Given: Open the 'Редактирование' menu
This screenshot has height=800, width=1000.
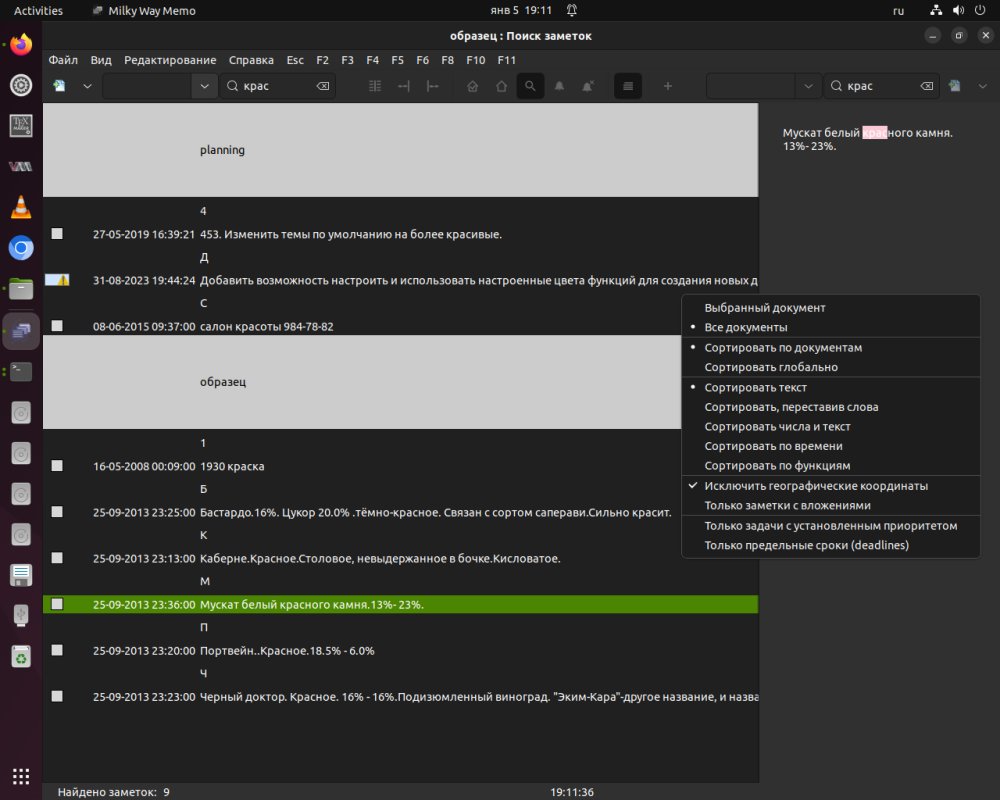Looking at the screenshot, I should pos(170,60).
